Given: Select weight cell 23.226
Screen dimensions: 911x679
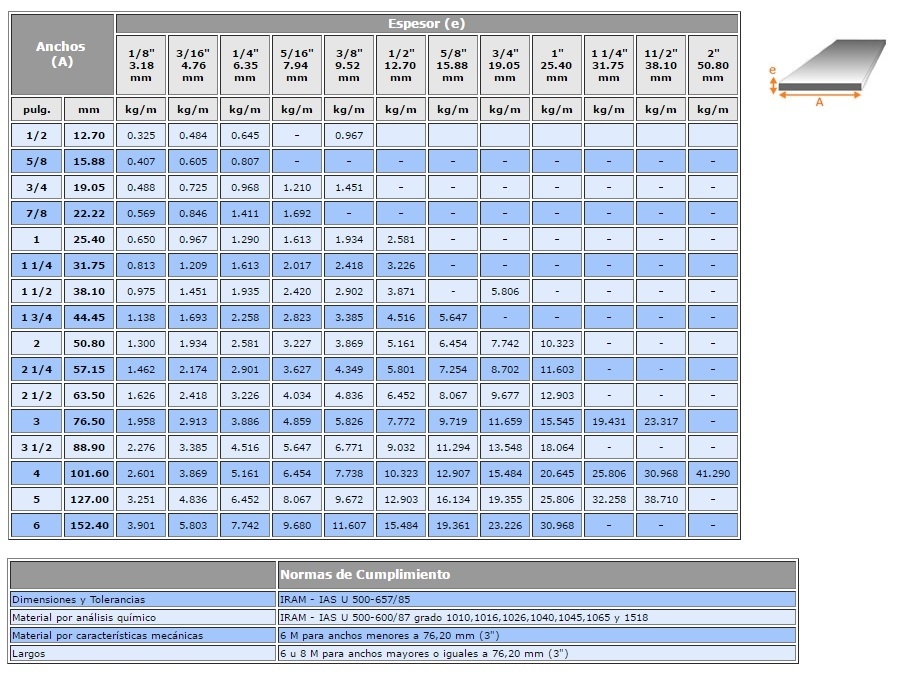Looking at the screenshot, I should point(505,525).
